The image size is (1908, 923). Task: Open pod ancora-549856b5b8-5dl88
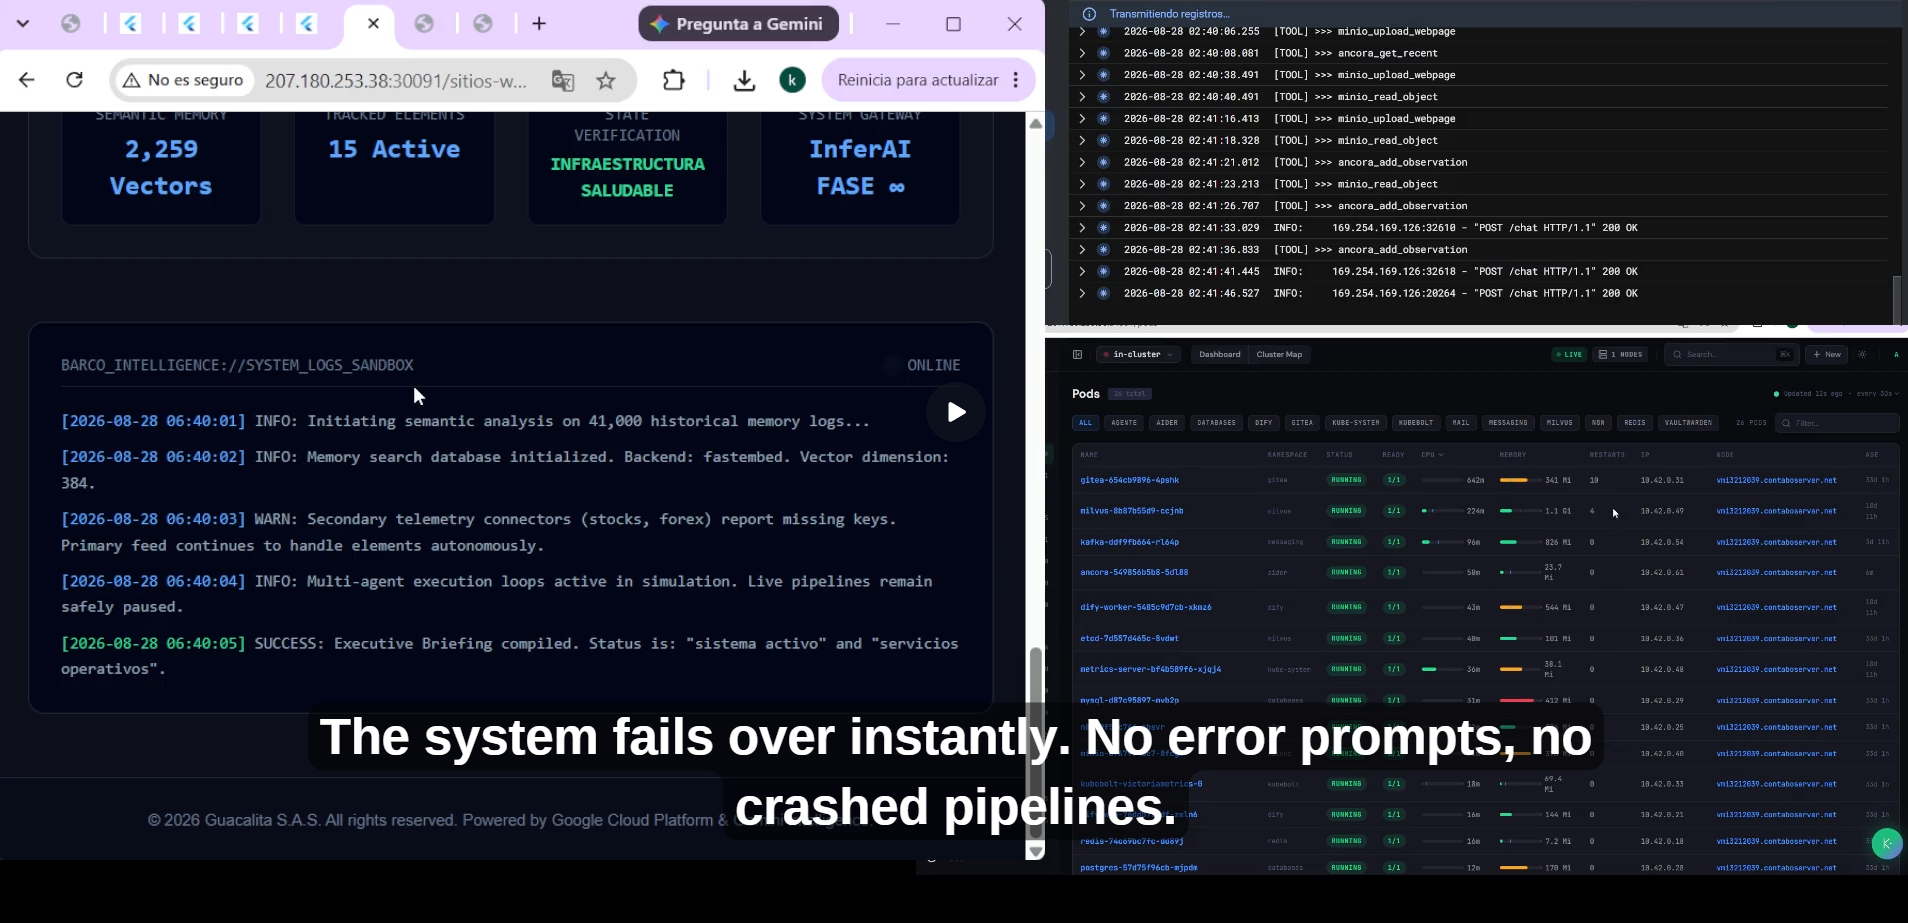[1134, 573]
